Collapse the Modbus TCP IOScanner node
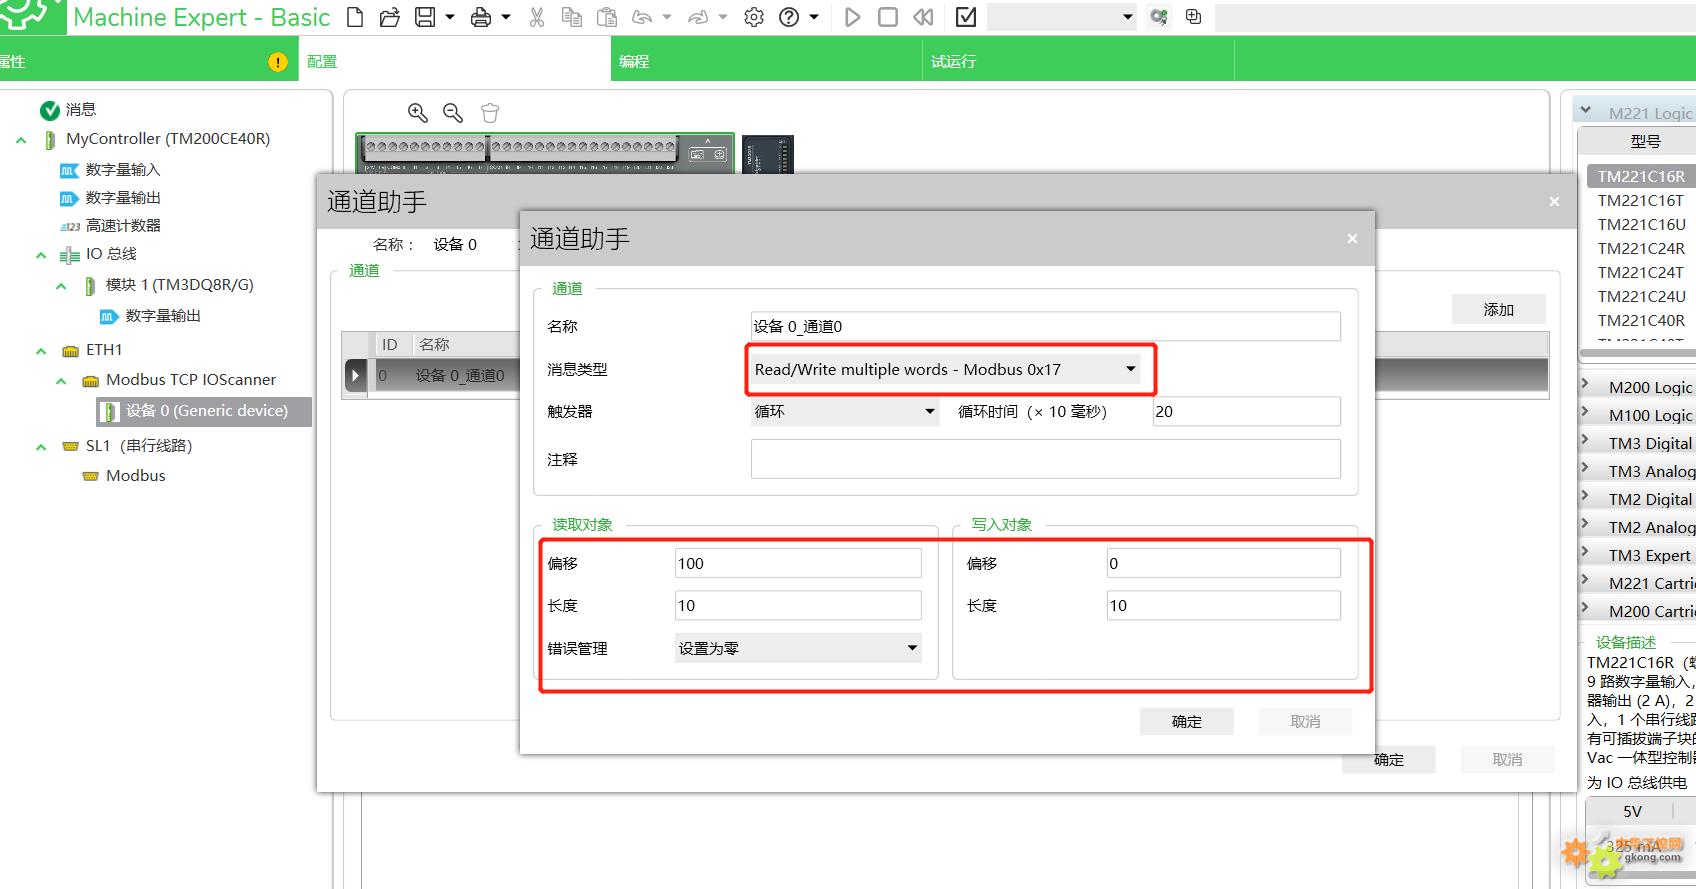This screenshot has height=889, width=1696. point(61,381)
